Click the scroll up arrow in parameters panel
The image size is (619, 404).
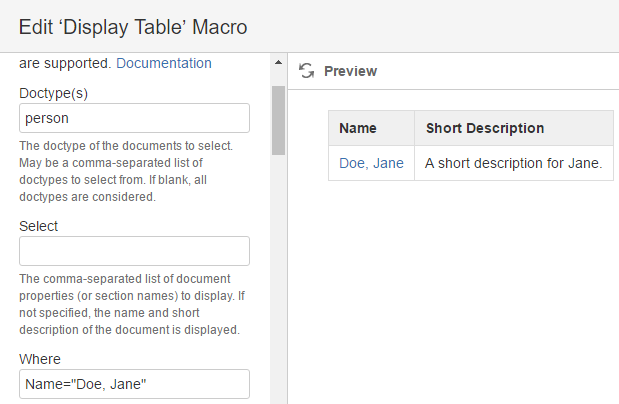pyautogui.click(x=278, y=64)
